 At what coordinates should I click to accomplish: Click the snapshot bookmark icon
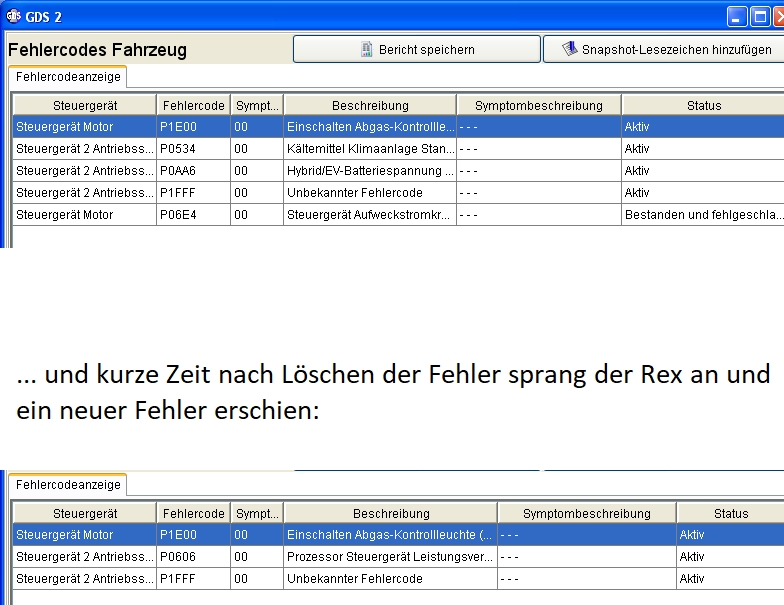569,49
